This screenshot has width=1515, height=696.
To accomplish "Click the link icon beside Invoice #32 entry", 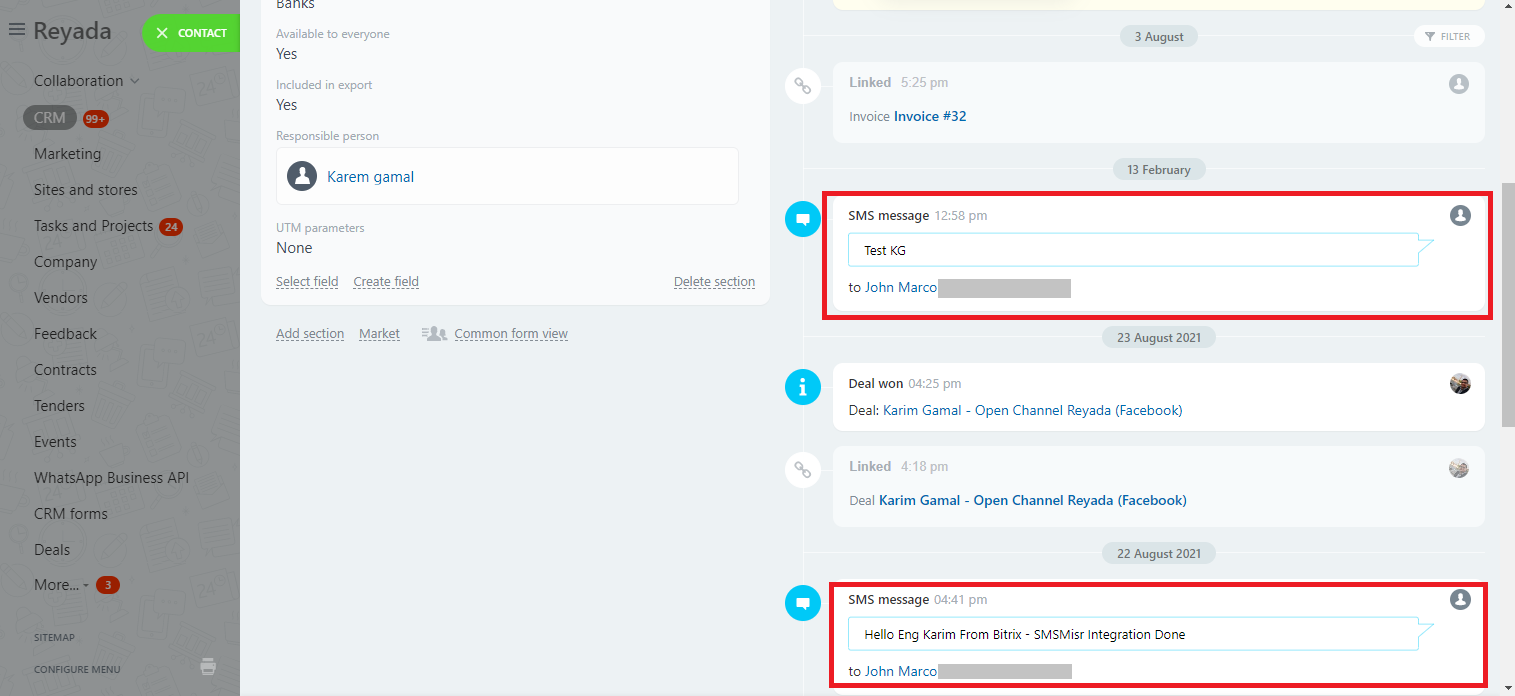I will pos(802,86).
